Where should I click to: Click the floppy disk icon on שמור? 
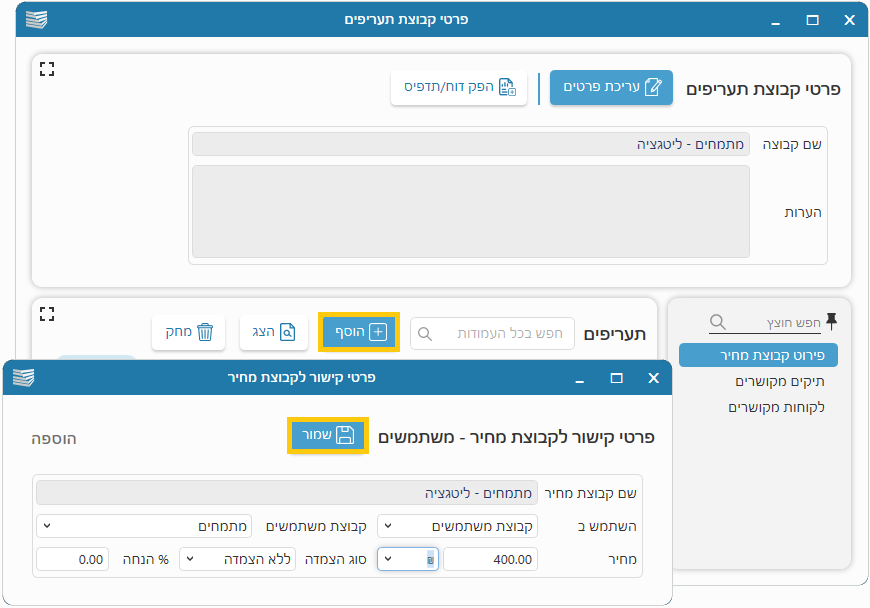(x=345, y=435)
